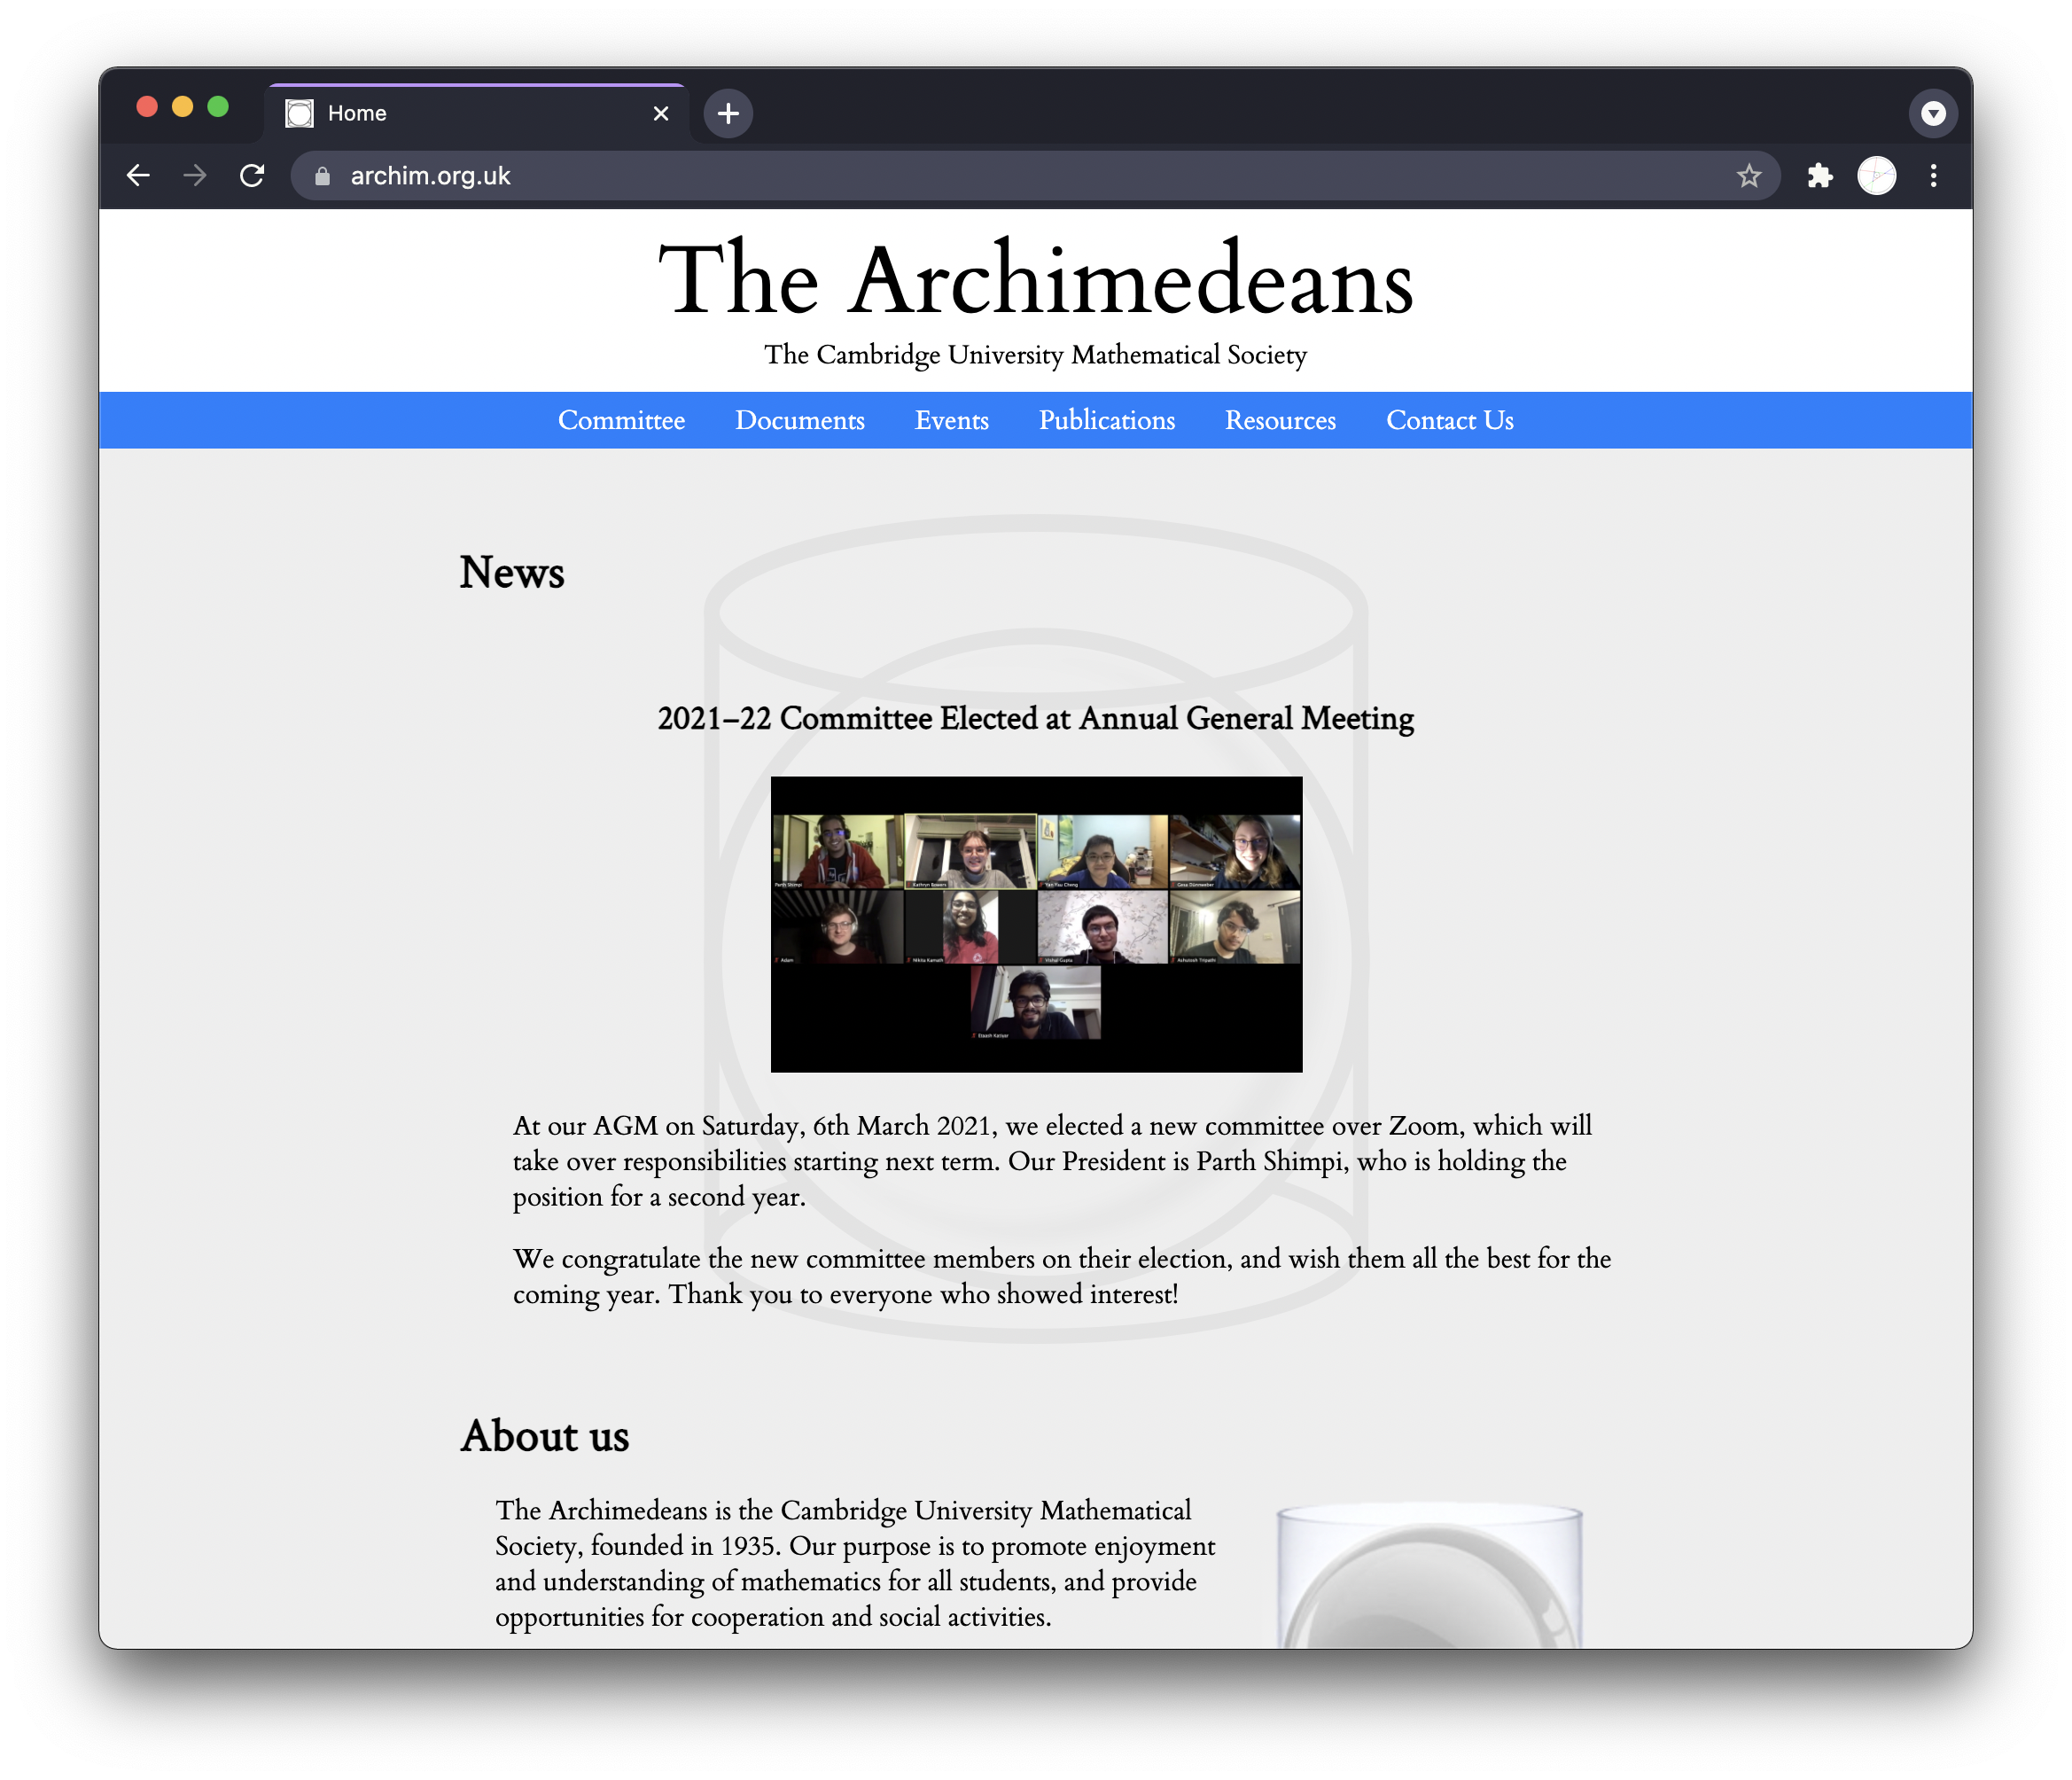Screen dimensions: 2072x1780
Task: Open a new tab with plus button
Action: [x=728, y=113]
